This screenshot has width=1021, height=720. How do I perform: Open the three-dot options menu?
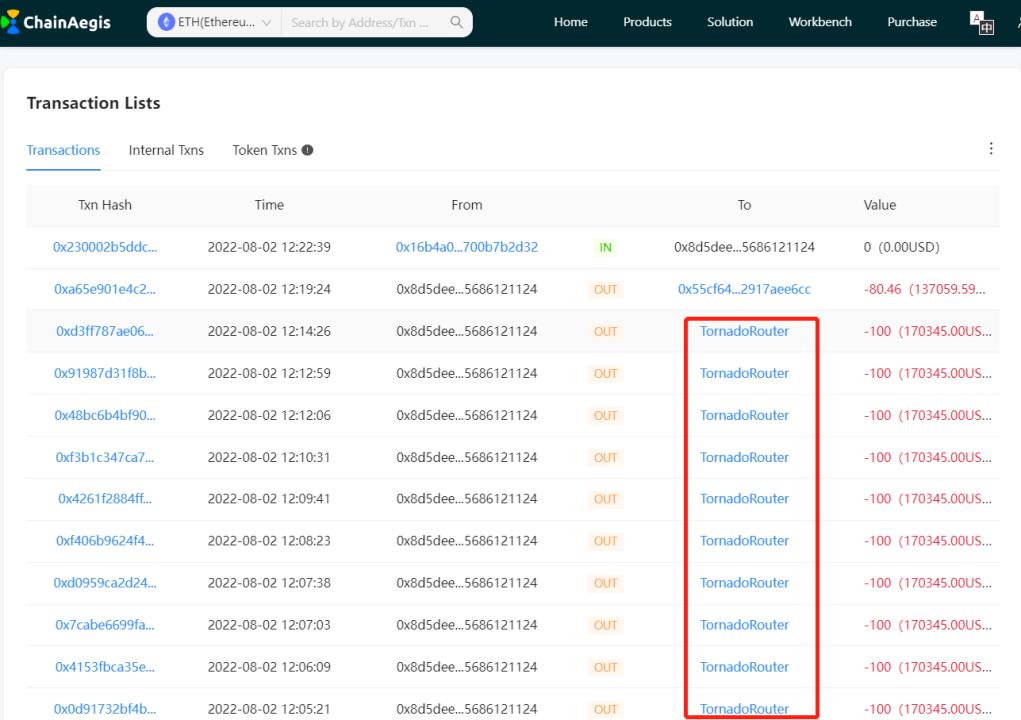991,148
